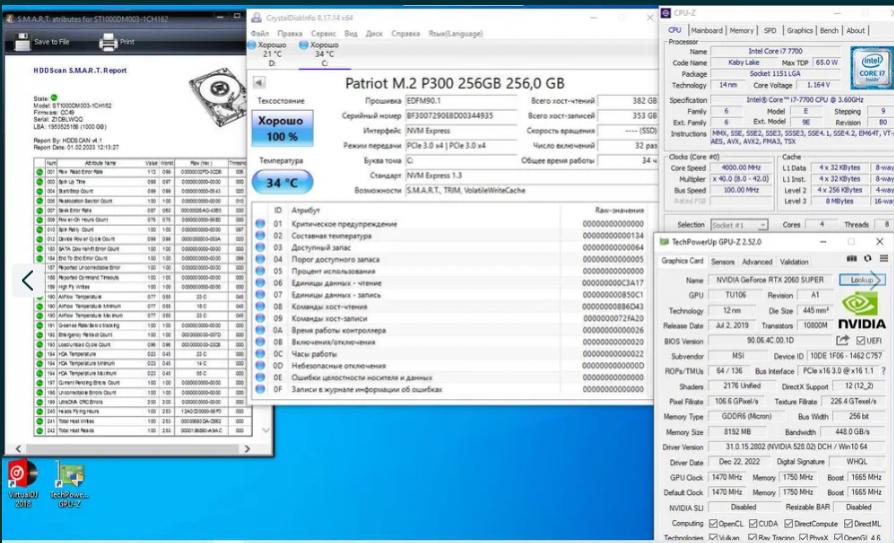Image resolution: width=894 pixels, height=543 pixels.
Task: Click the HDDScan S.M.A.R.T. Report heading
Action: tap(80, 71)
